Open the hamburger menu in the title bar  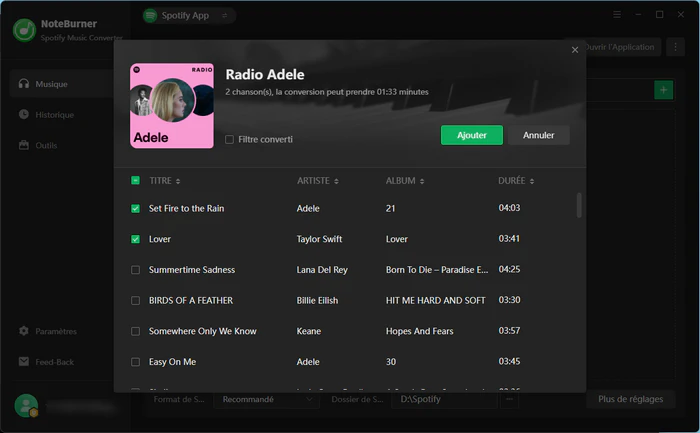pos(617,15)
